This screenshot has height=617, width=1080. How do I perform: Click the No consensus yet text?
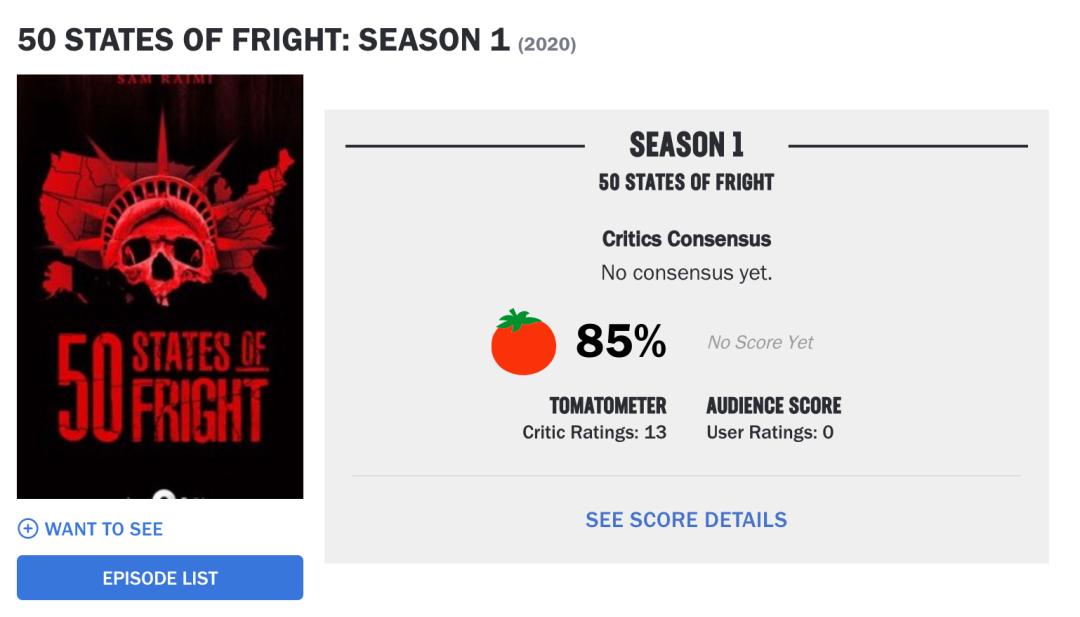tap(686, 272)
